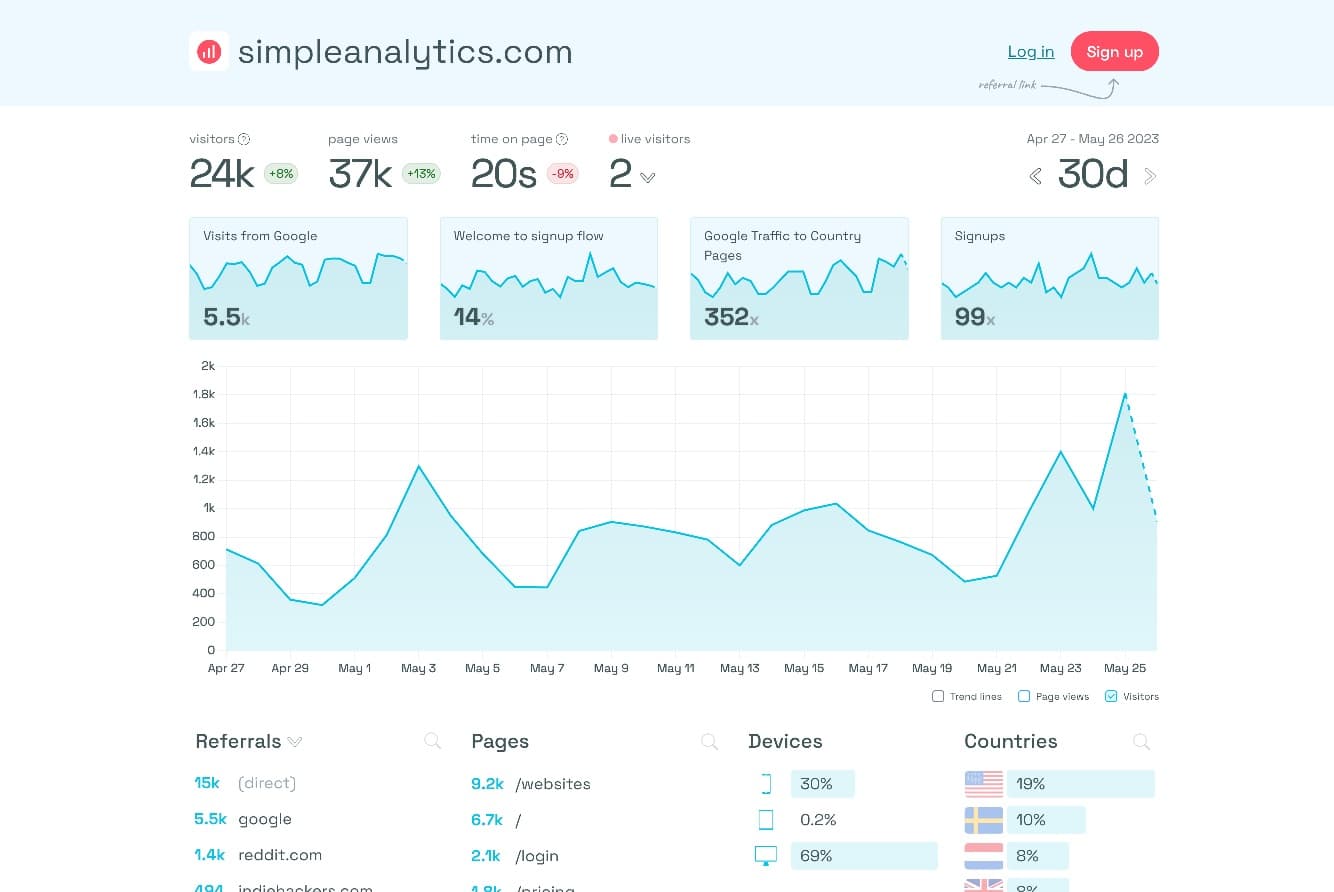Go to the next 30-day period
This screenshot has height=892, width=1334.
1150,176
